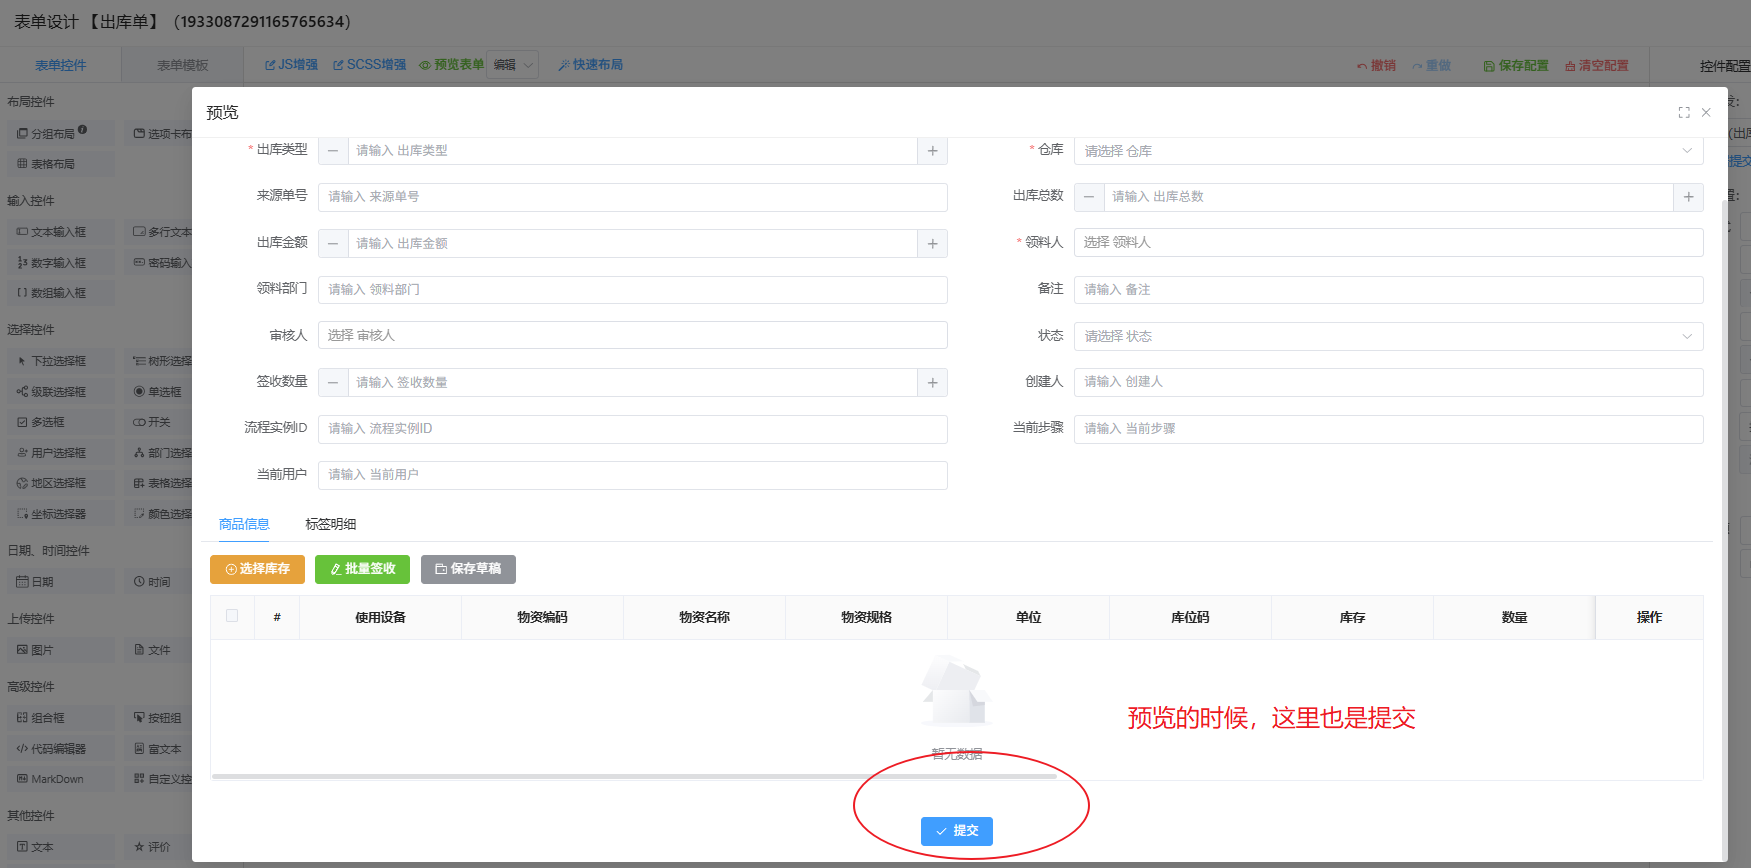The height and width of the screenshot is (868, 1751).
Task: Increase 出库类型 with plus button
Action: pyautogui.click(x=932, y=151)
